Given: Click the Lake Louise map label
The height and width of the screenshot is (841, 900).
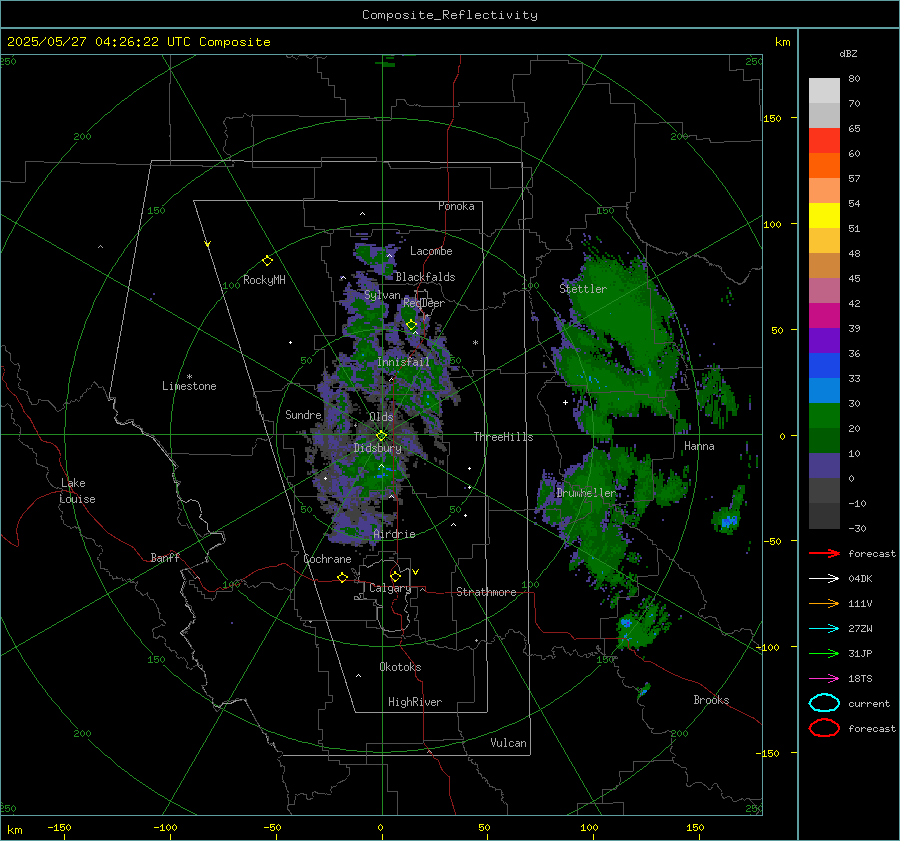Looking at the screenshot, I should (x=77, y=491).
